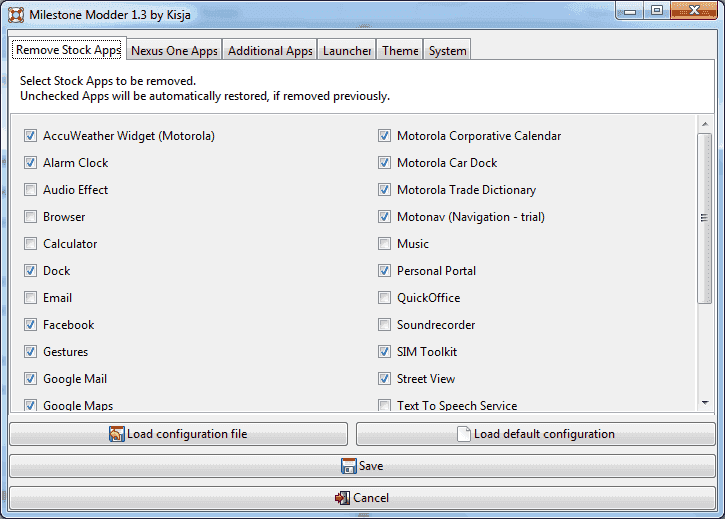This screenshot has width=725, height=520.
Task: Tick the Calculator checkbox
Action: [x=31, y=244]
